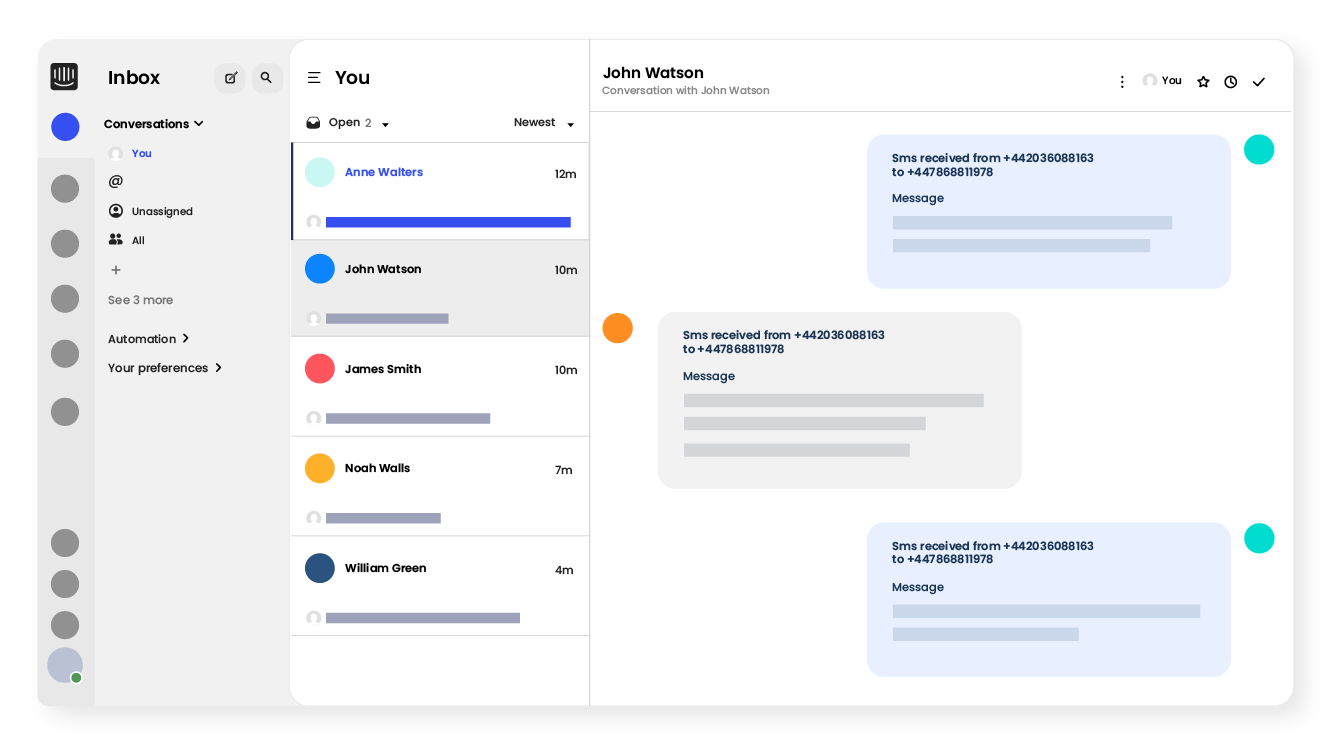Toggle the hamburger menu beside You

314,78
